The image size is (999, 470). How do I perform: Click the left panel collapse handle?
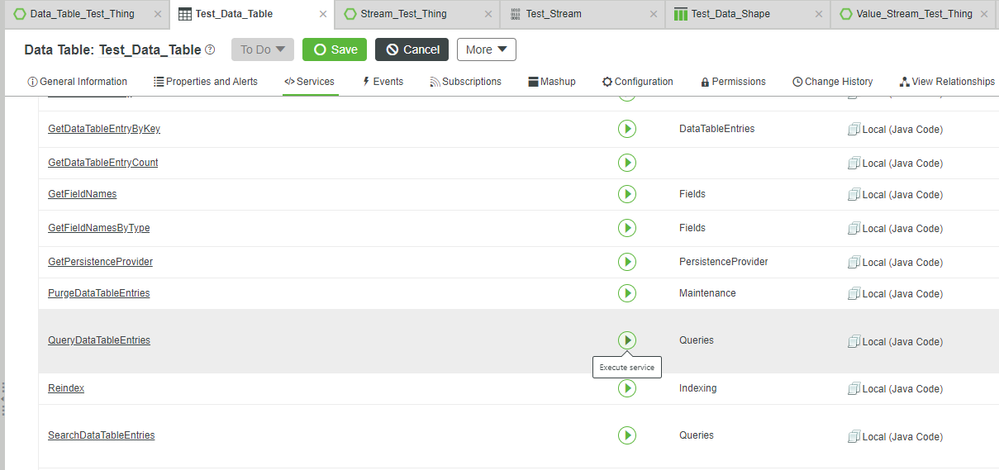(3, 398)
